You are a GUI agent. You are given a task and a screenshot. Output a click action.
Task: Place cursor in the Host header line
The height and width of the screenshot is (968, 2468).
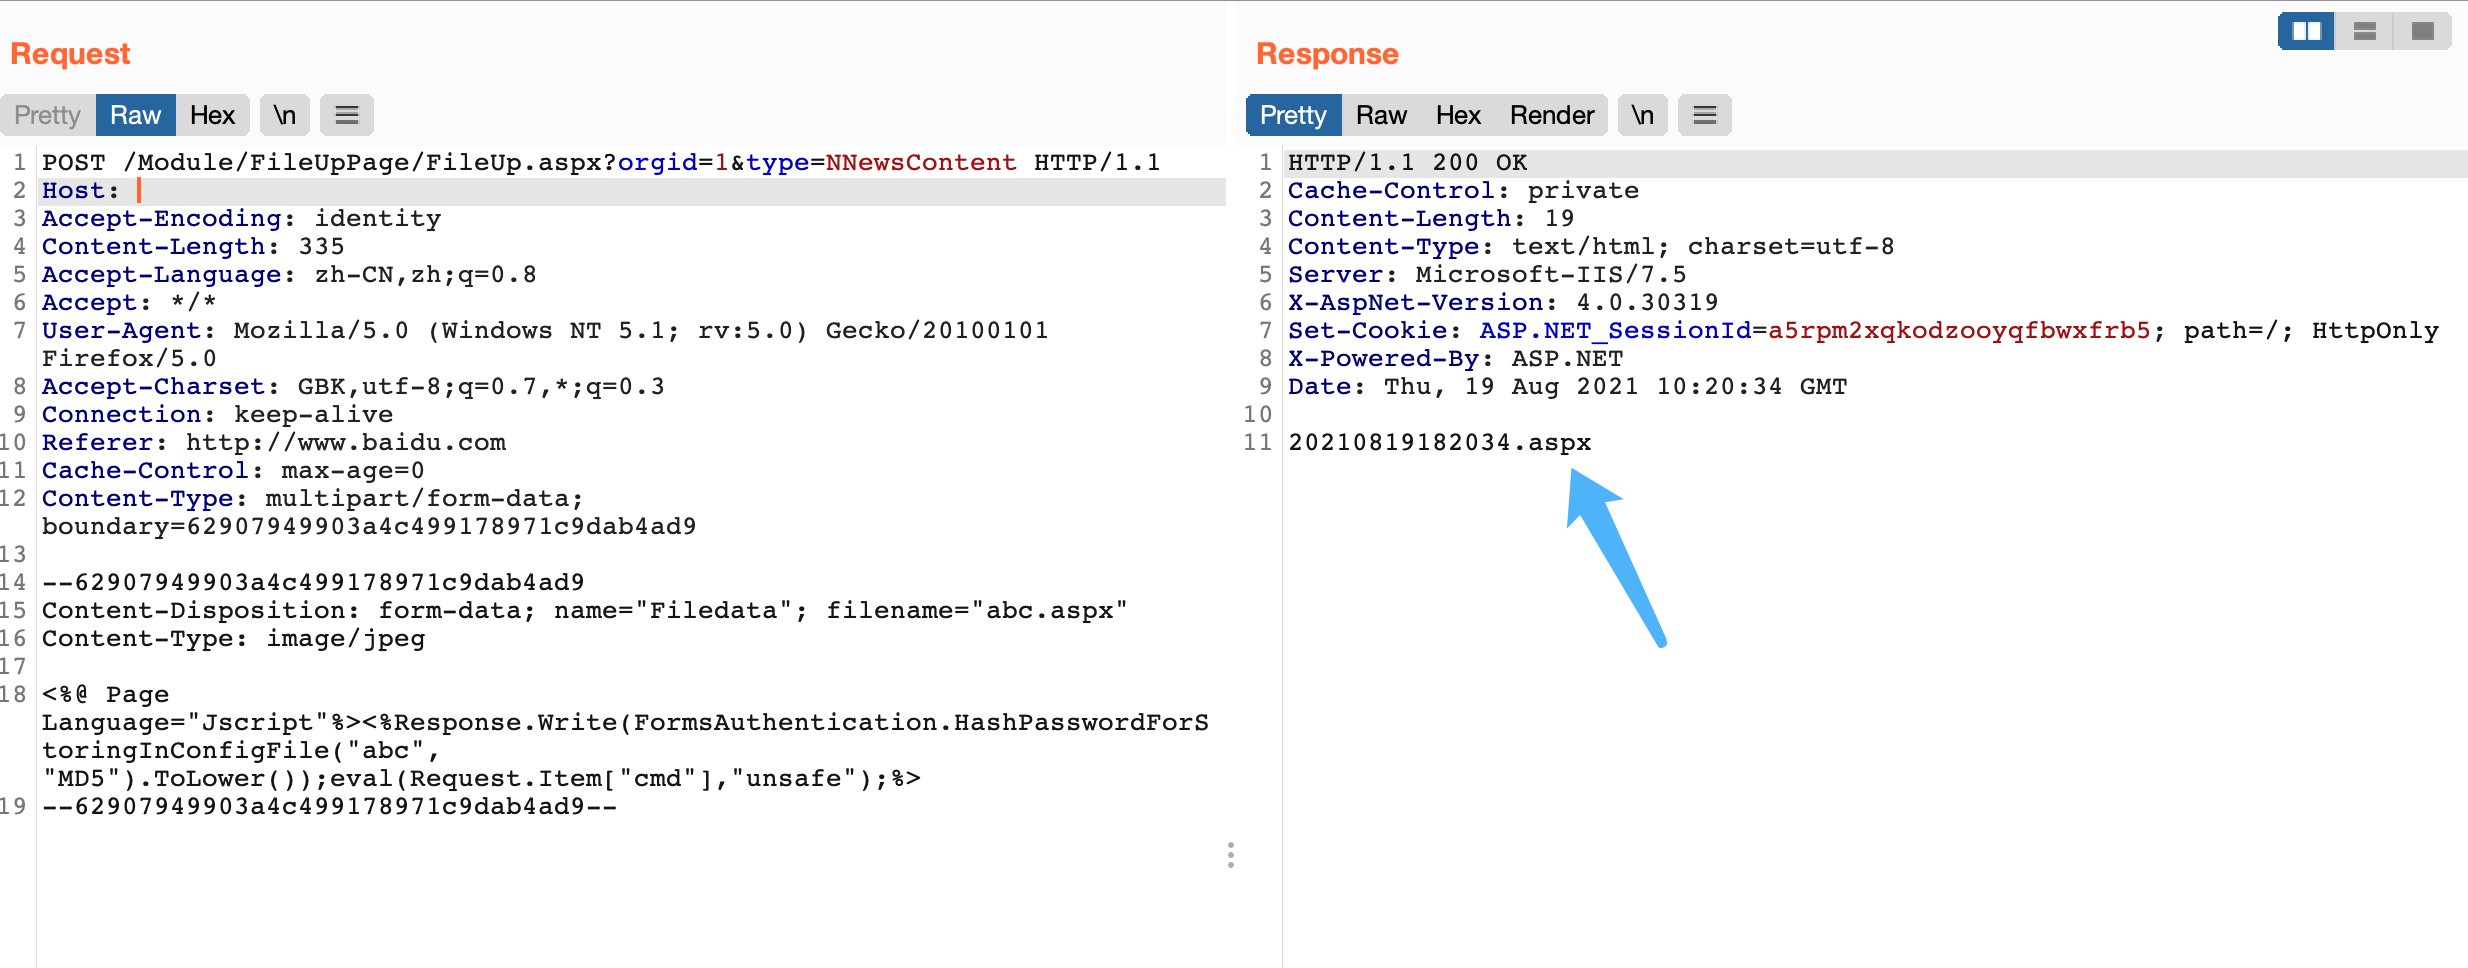tap(632, 191)
